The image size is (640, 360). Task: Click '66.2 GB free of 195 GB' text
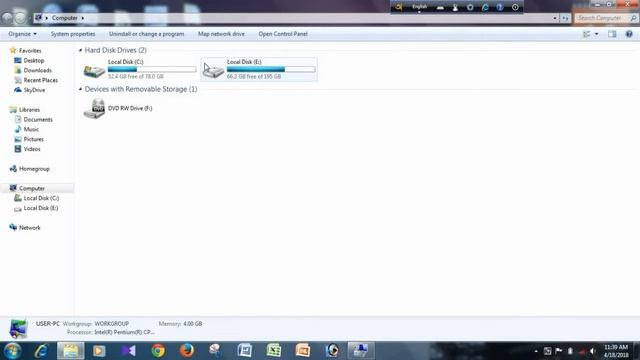254,76
